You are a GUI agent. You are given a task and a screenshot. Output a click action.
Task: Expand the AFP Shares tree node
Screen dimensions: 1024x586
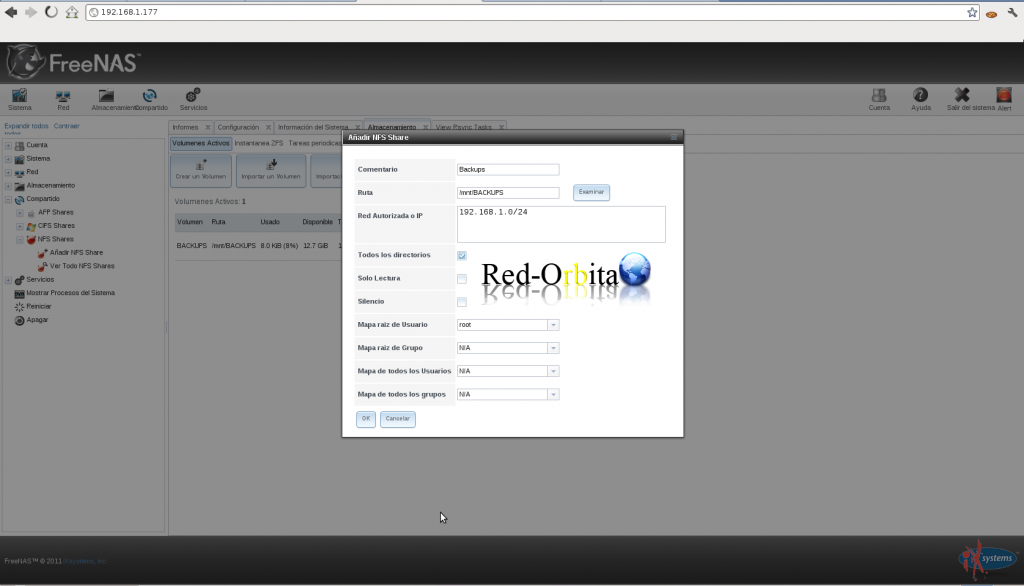point(20,212)
